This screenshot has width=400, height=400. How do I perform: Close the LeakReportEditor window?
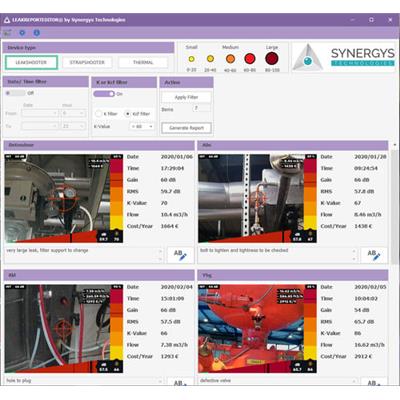click(390, 20)
